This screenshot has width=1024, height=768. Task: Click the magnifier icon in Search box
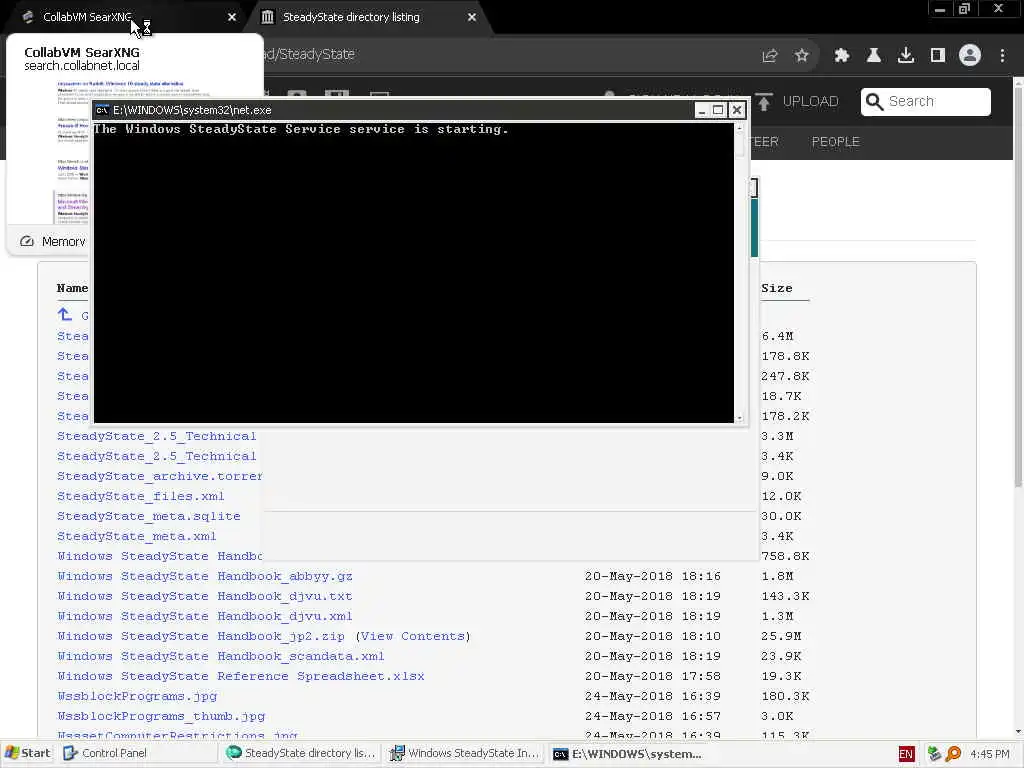[x=874, y=101]
